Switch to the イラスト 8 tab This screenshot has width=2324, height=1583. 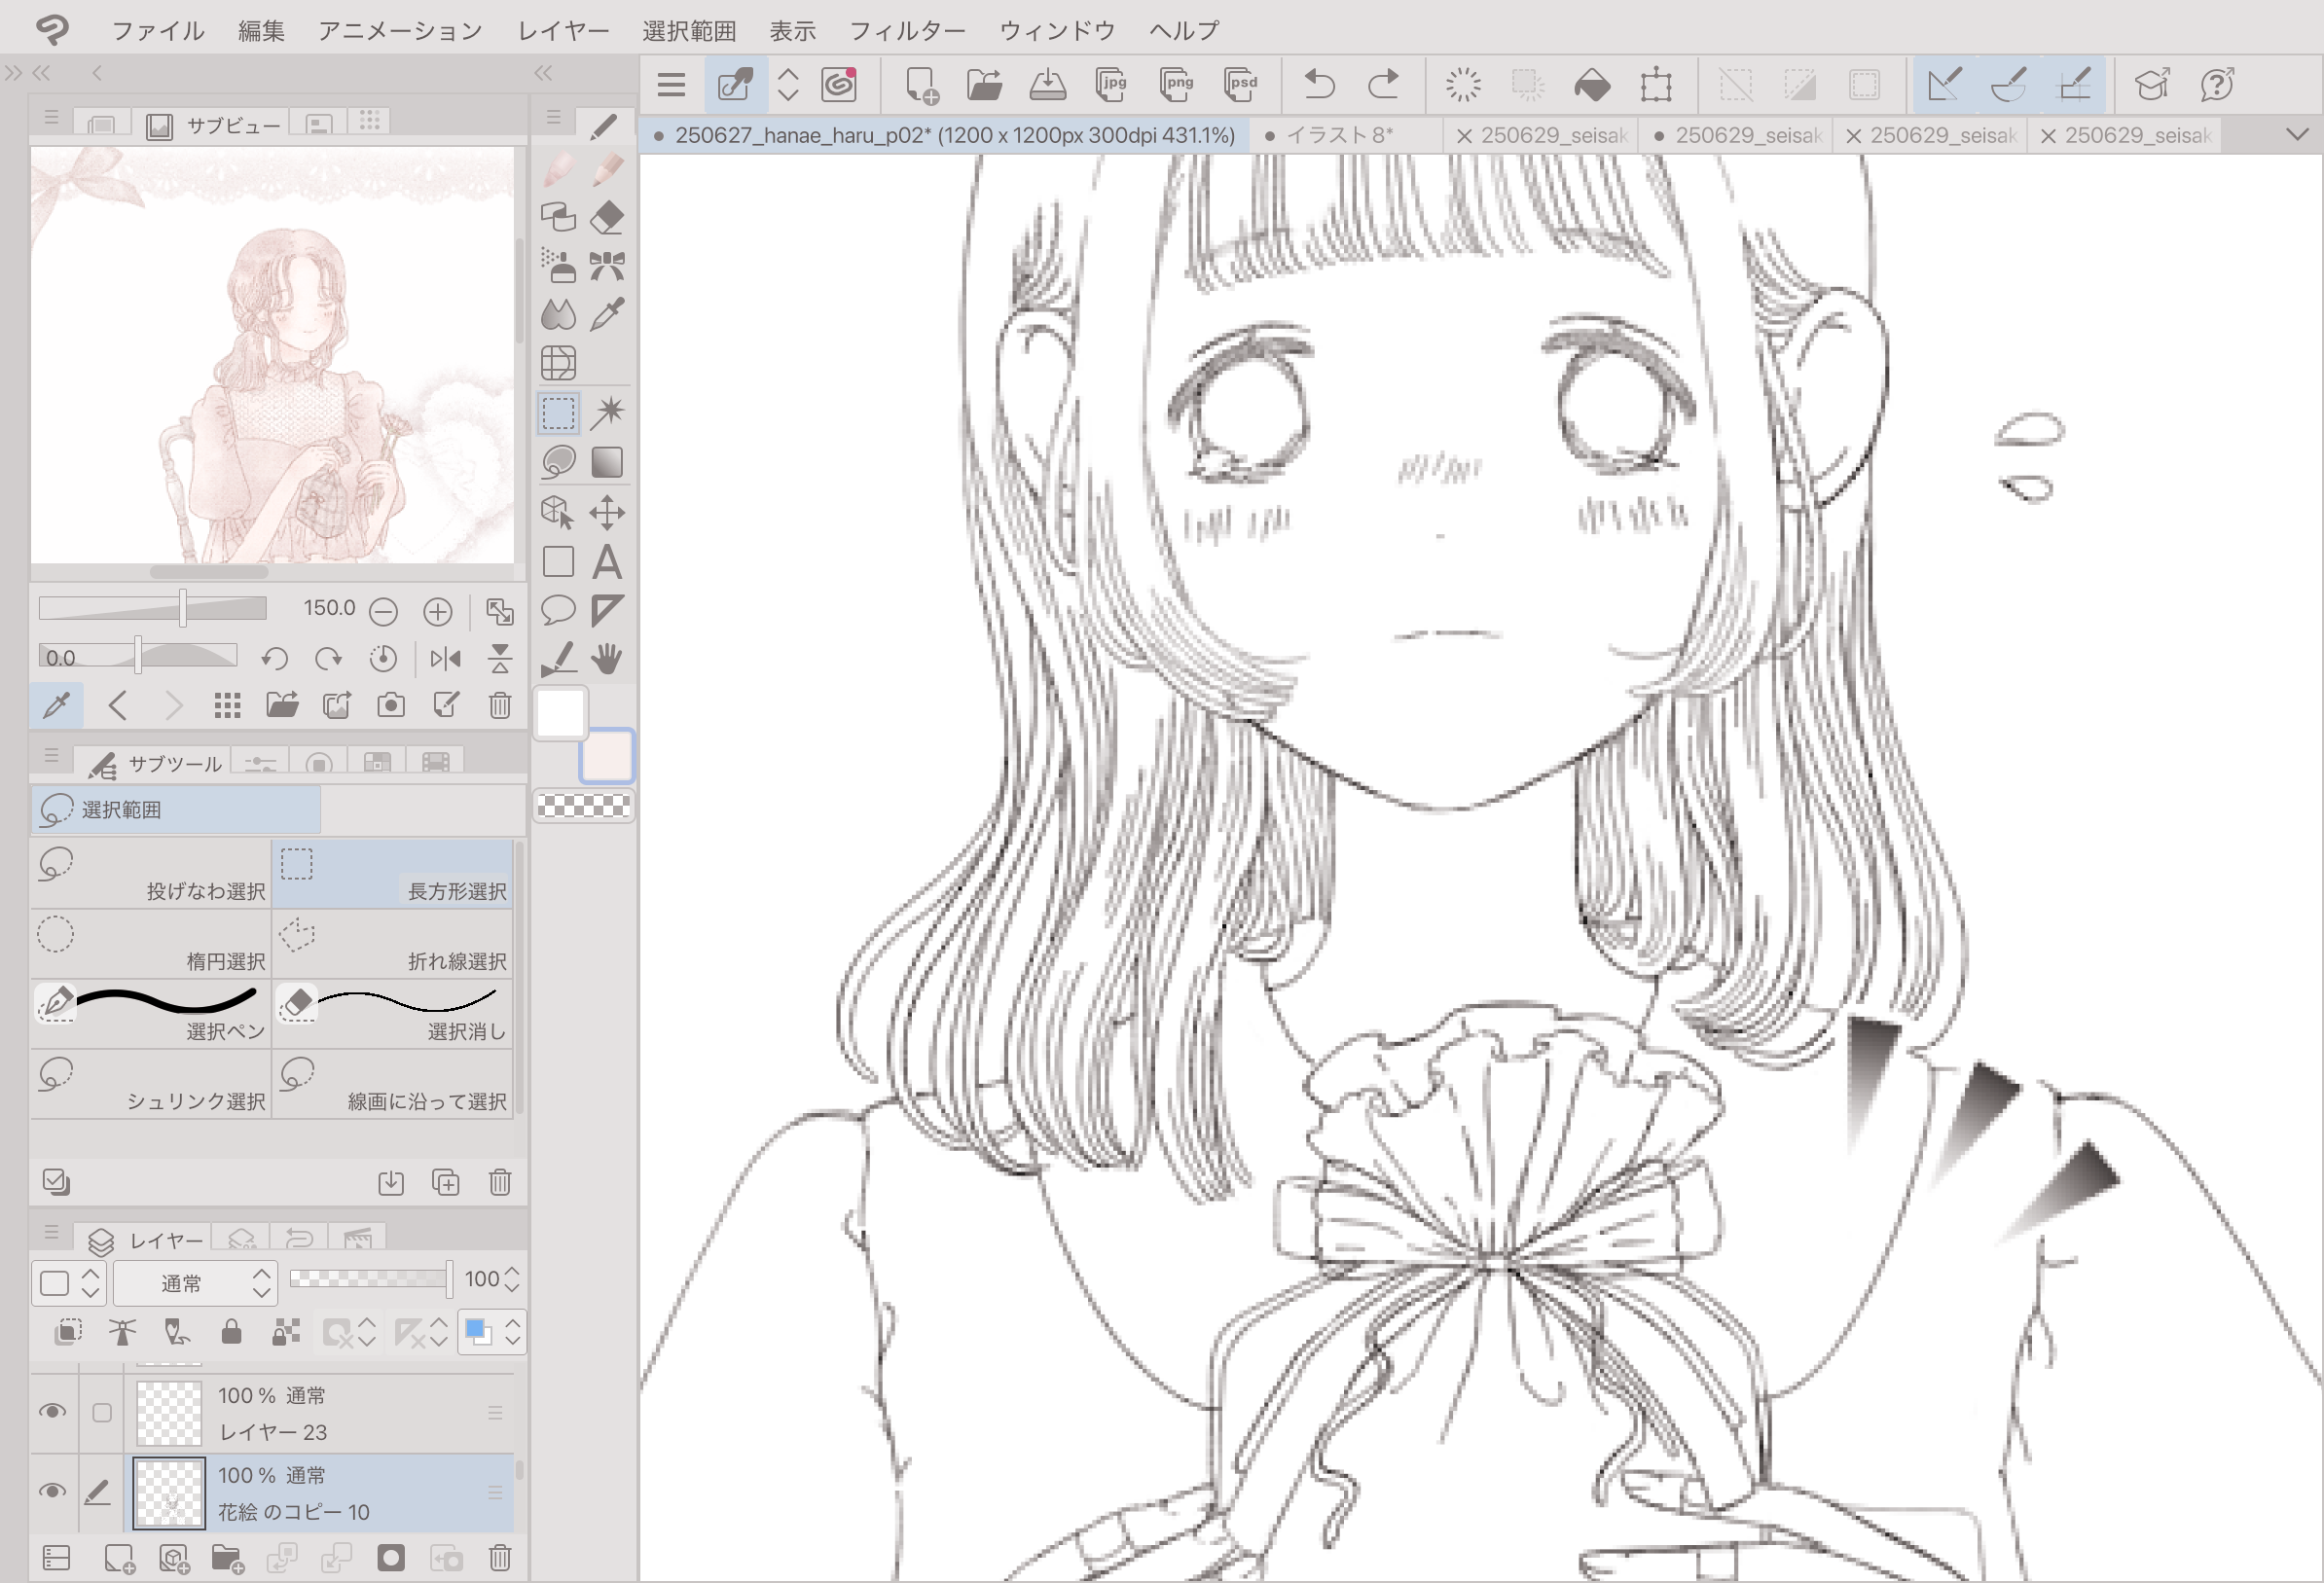[1338, 135]
